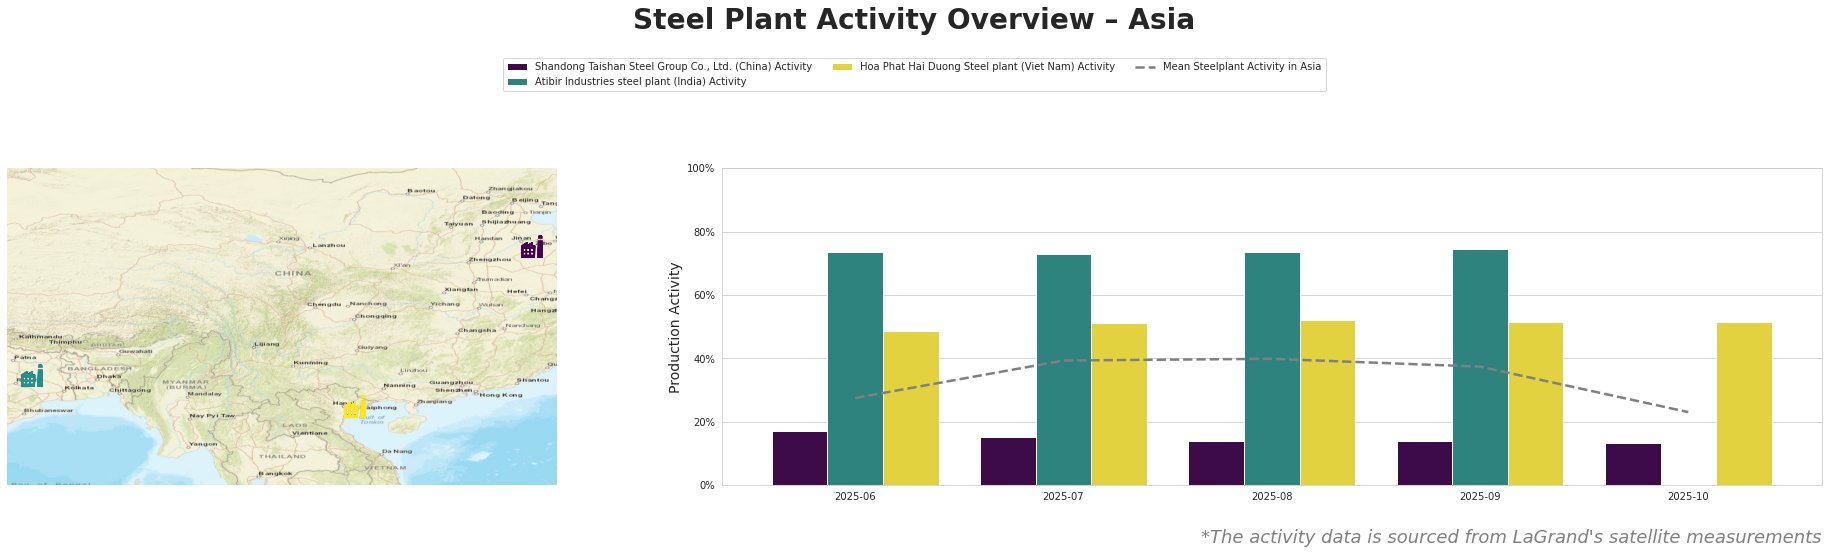1828x554 pixels.
Task: Click the satellite measurements footnote text
Action: [1510, 537]
